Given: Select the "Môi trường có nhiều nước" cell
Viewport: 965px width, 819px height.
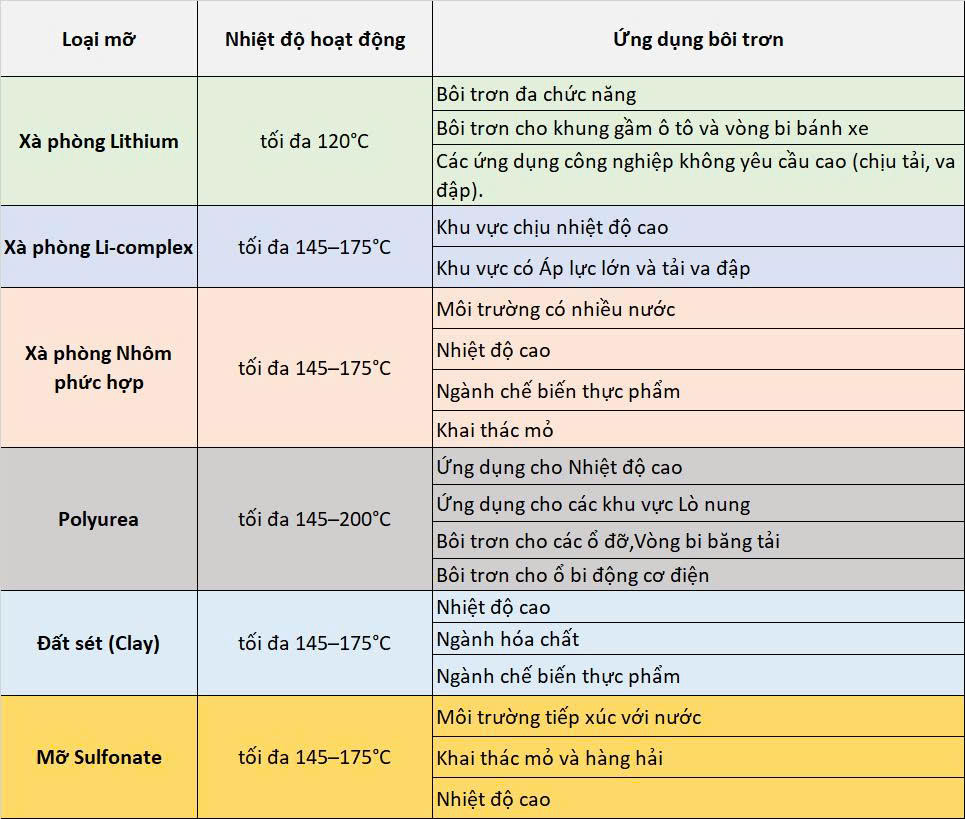Looking at the screenshot, I should pos(555,309).
